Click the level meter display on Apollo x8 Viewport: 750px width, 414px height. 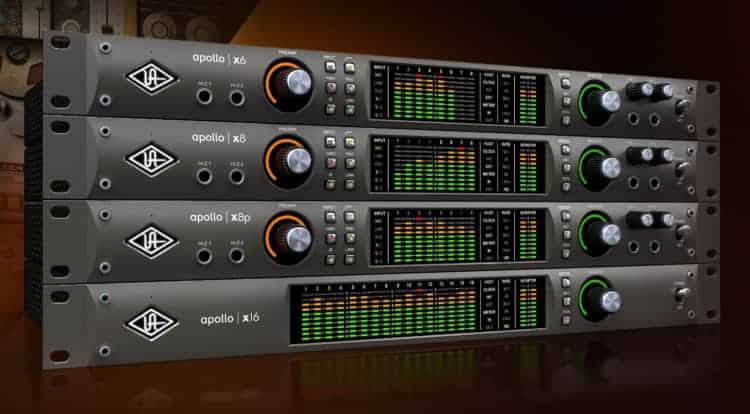pos(458,165)
